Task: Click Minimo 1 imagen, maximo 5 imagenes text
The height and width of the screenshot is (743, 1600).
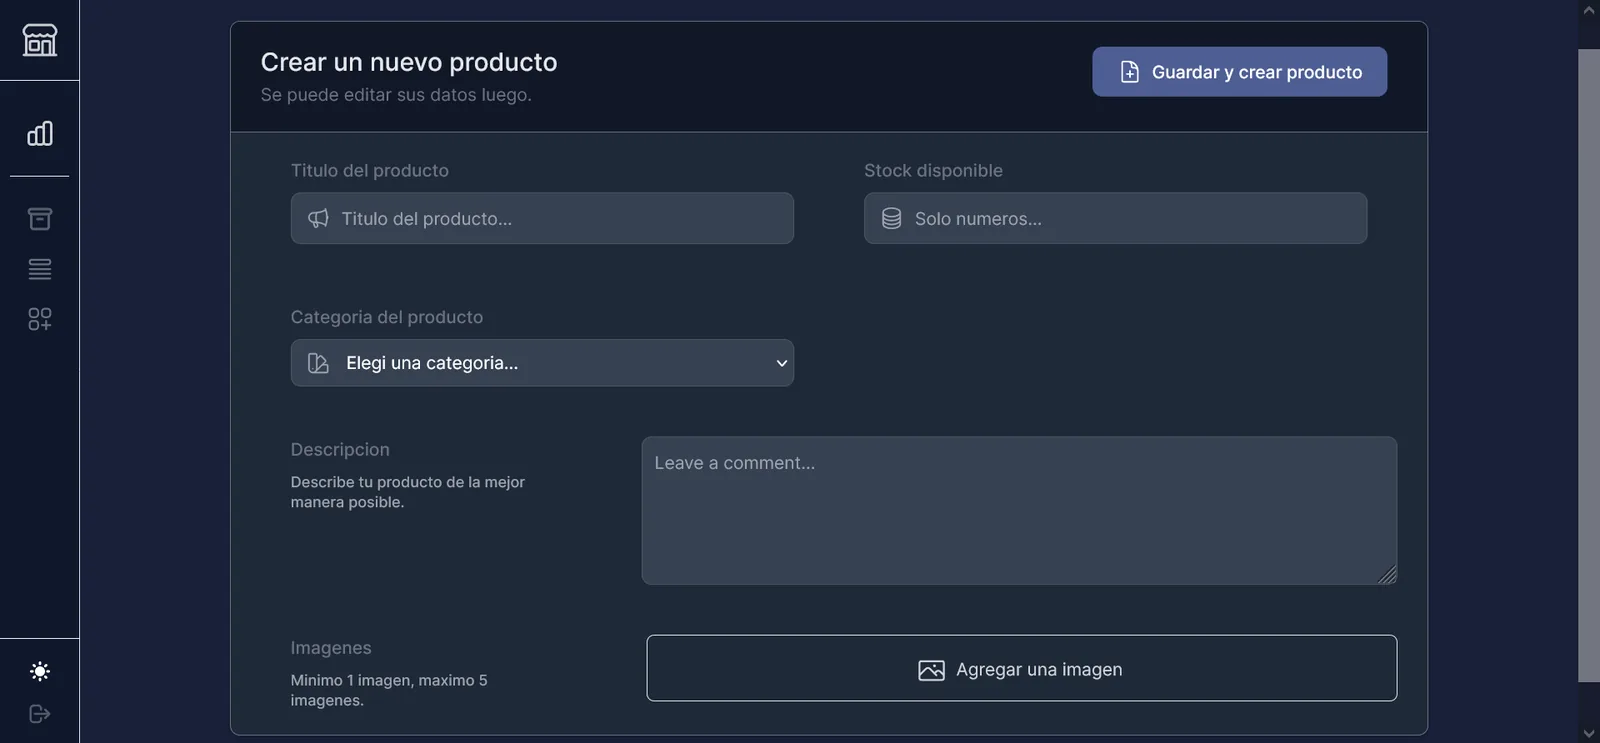Action: tap(389, 690)
